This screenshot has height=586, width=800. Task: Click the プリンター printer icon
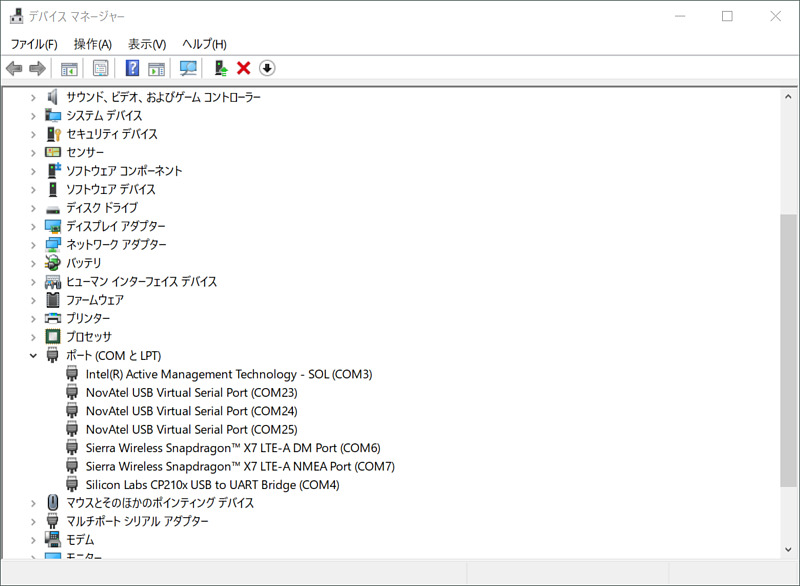click(53, 318)
